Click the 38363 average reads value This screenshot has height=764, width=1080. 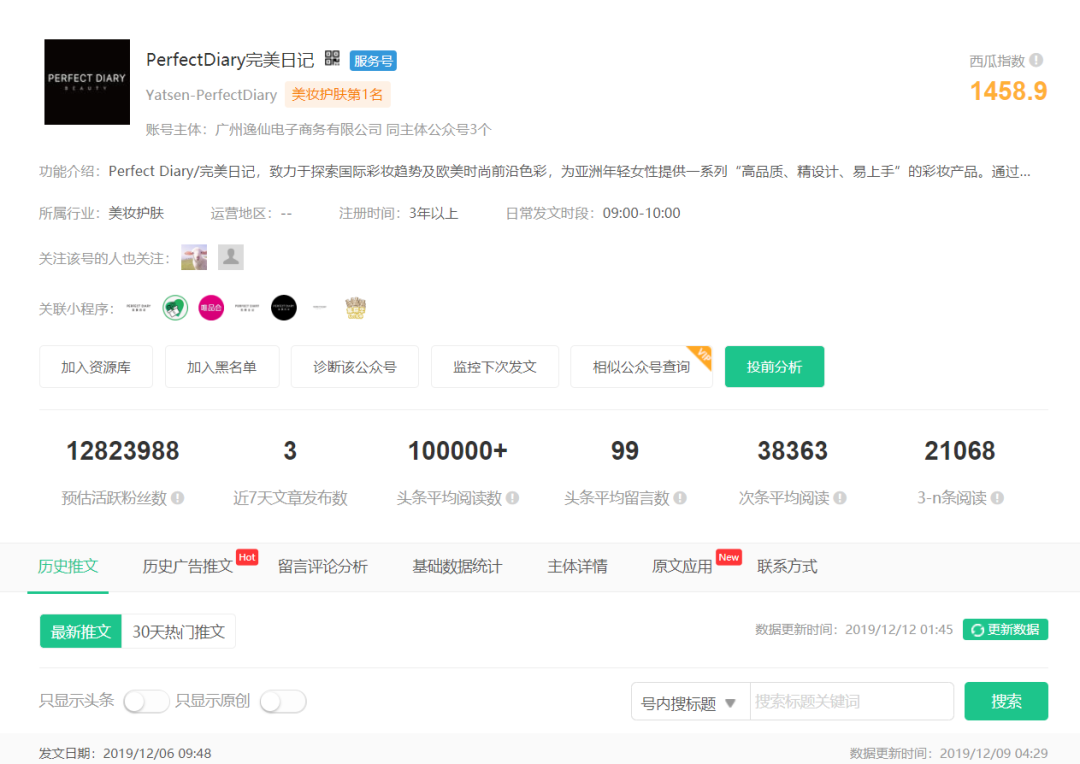(792, 451)
